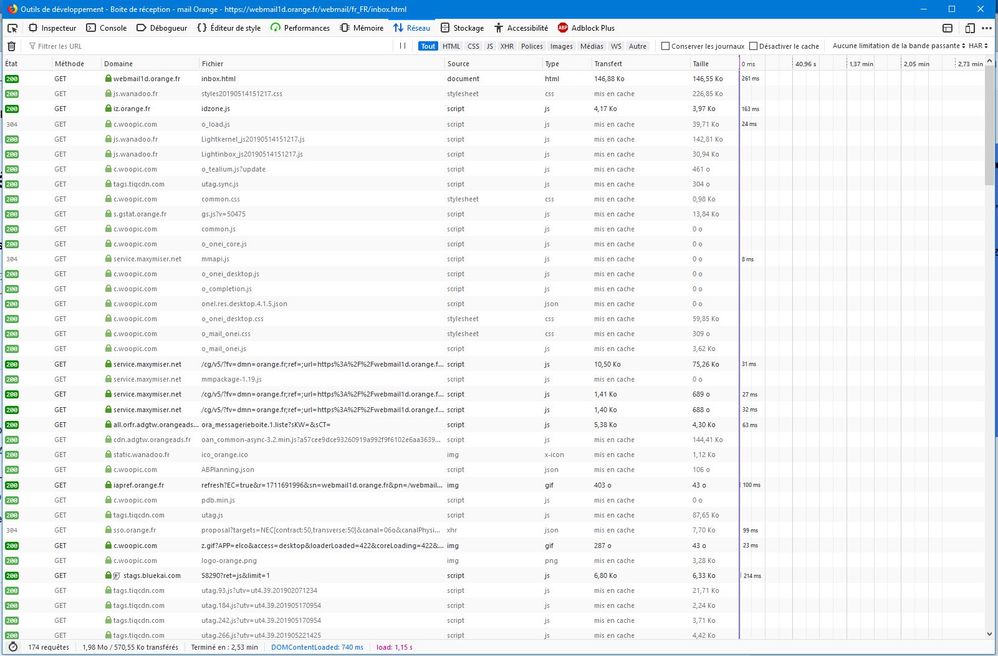This screenshot has width=998, height=656.
Task: Sort requests by the Domaine column header
Action: (118, 63)
